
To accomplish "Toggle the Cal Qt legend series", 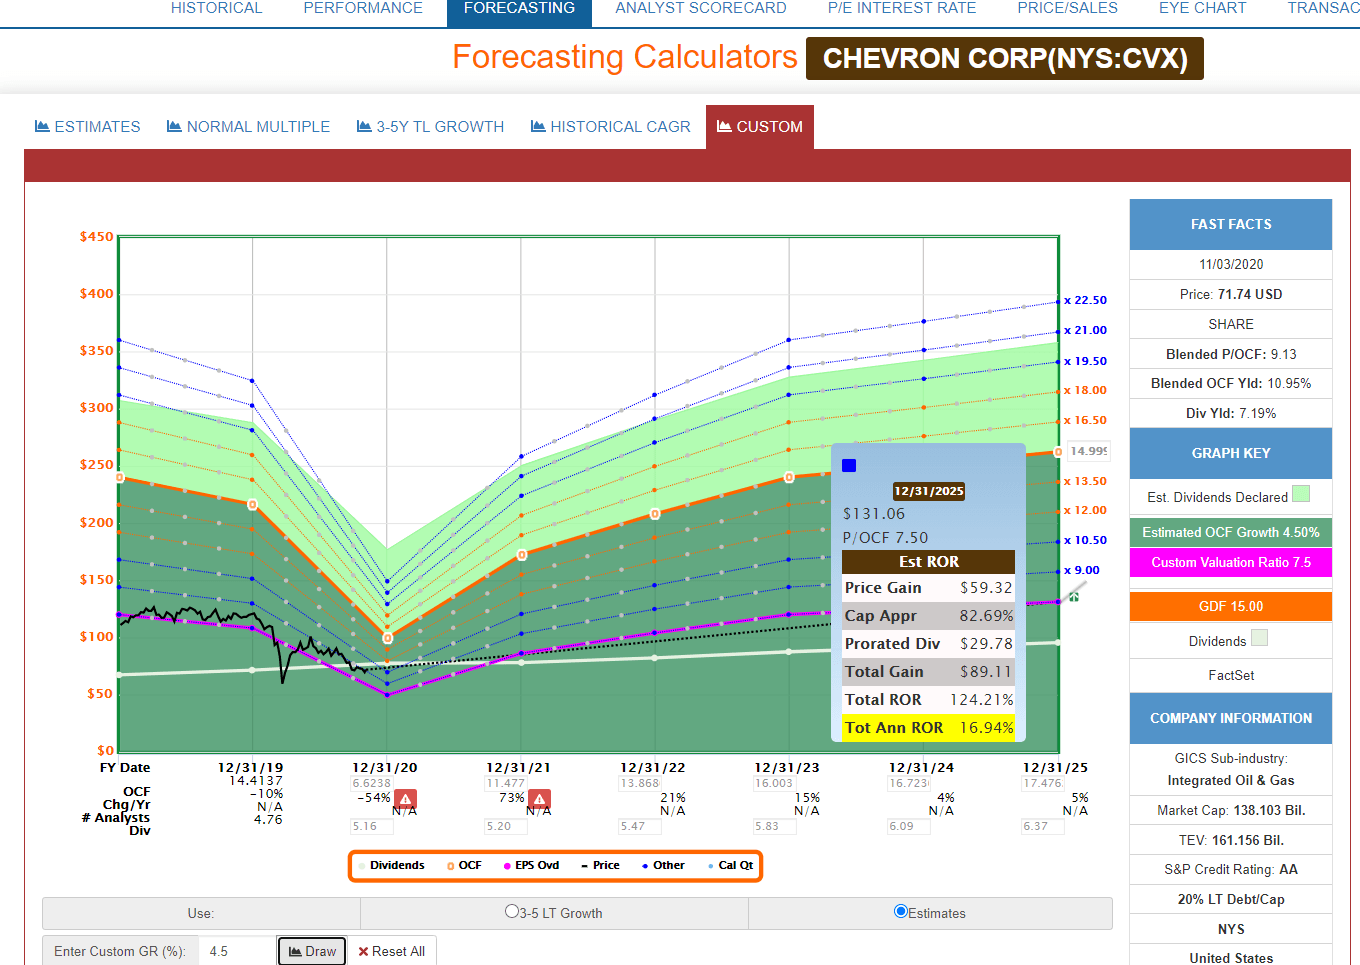I will click(x=730, y=866).
